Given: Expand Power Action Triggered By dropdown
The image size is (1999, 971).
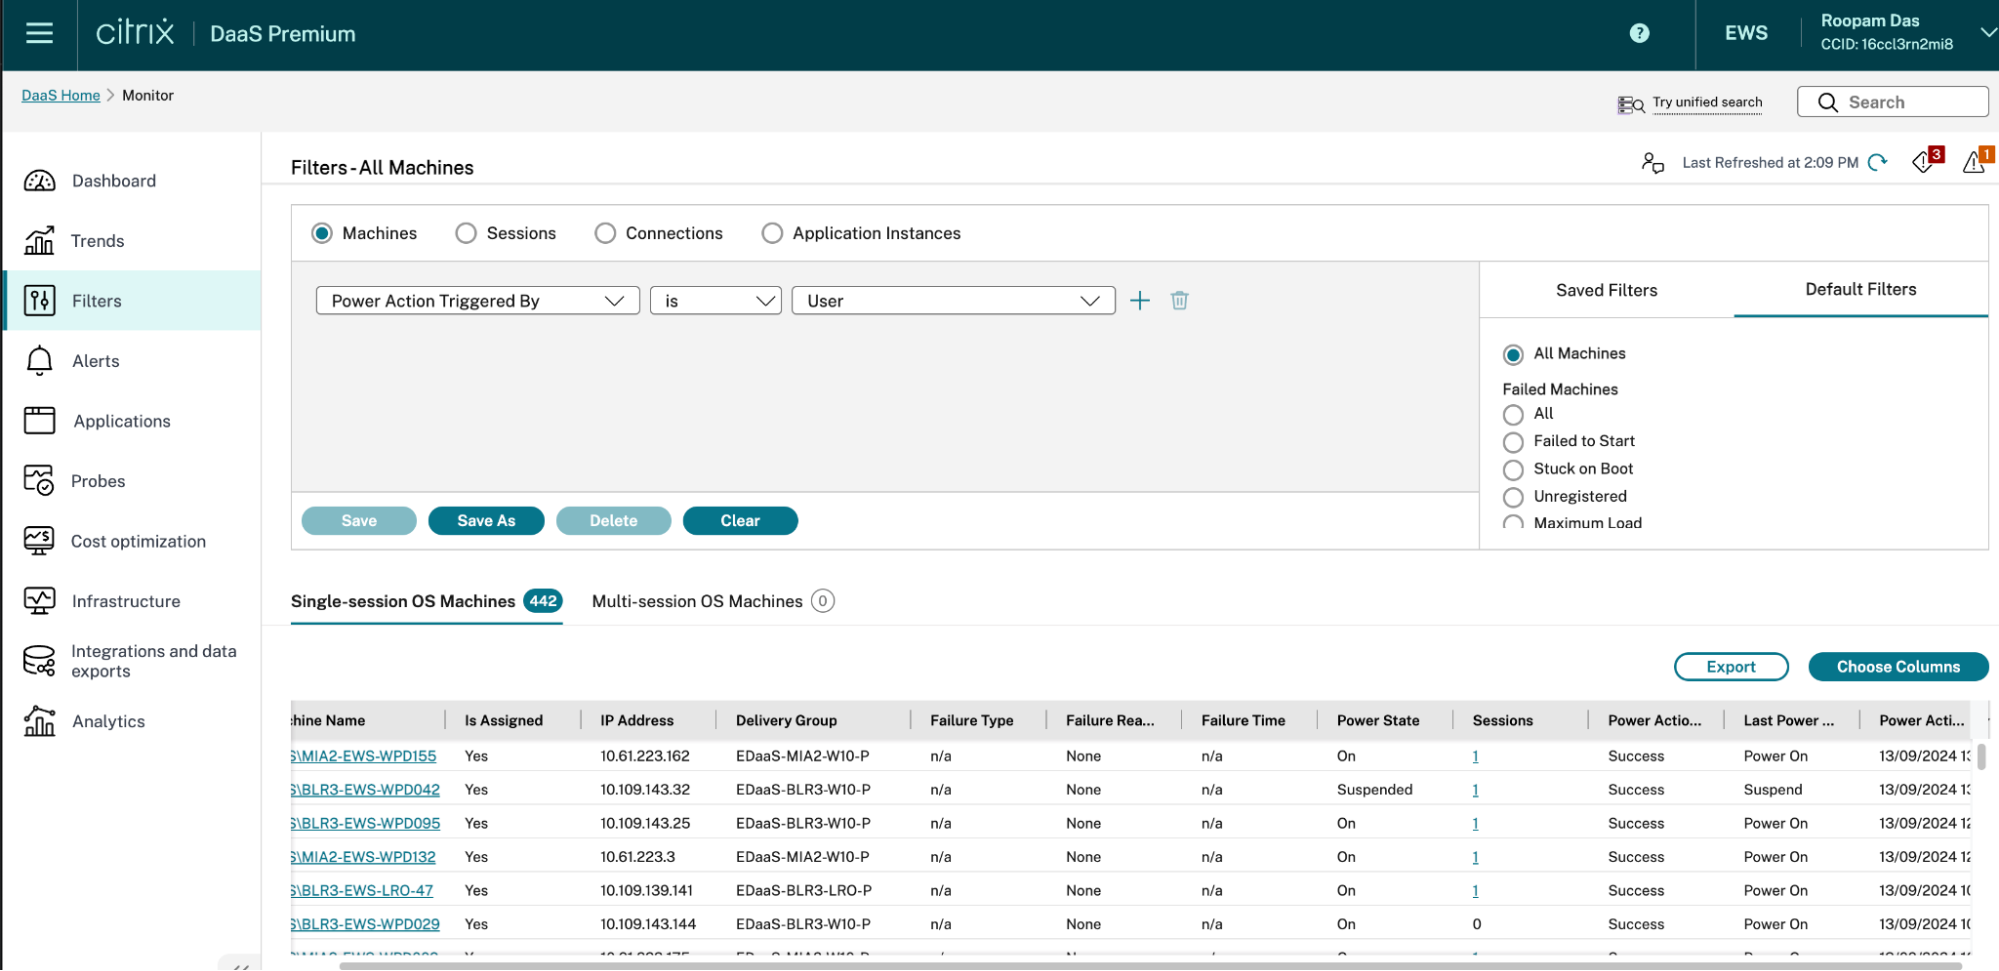Looking at the screenshot, I should 477,301.
